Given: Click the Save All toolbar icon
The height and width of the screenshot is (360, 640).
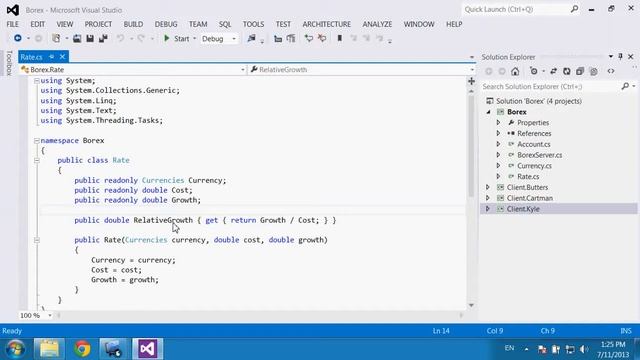Looking at the screenshot, I should (x=103, y=38).
